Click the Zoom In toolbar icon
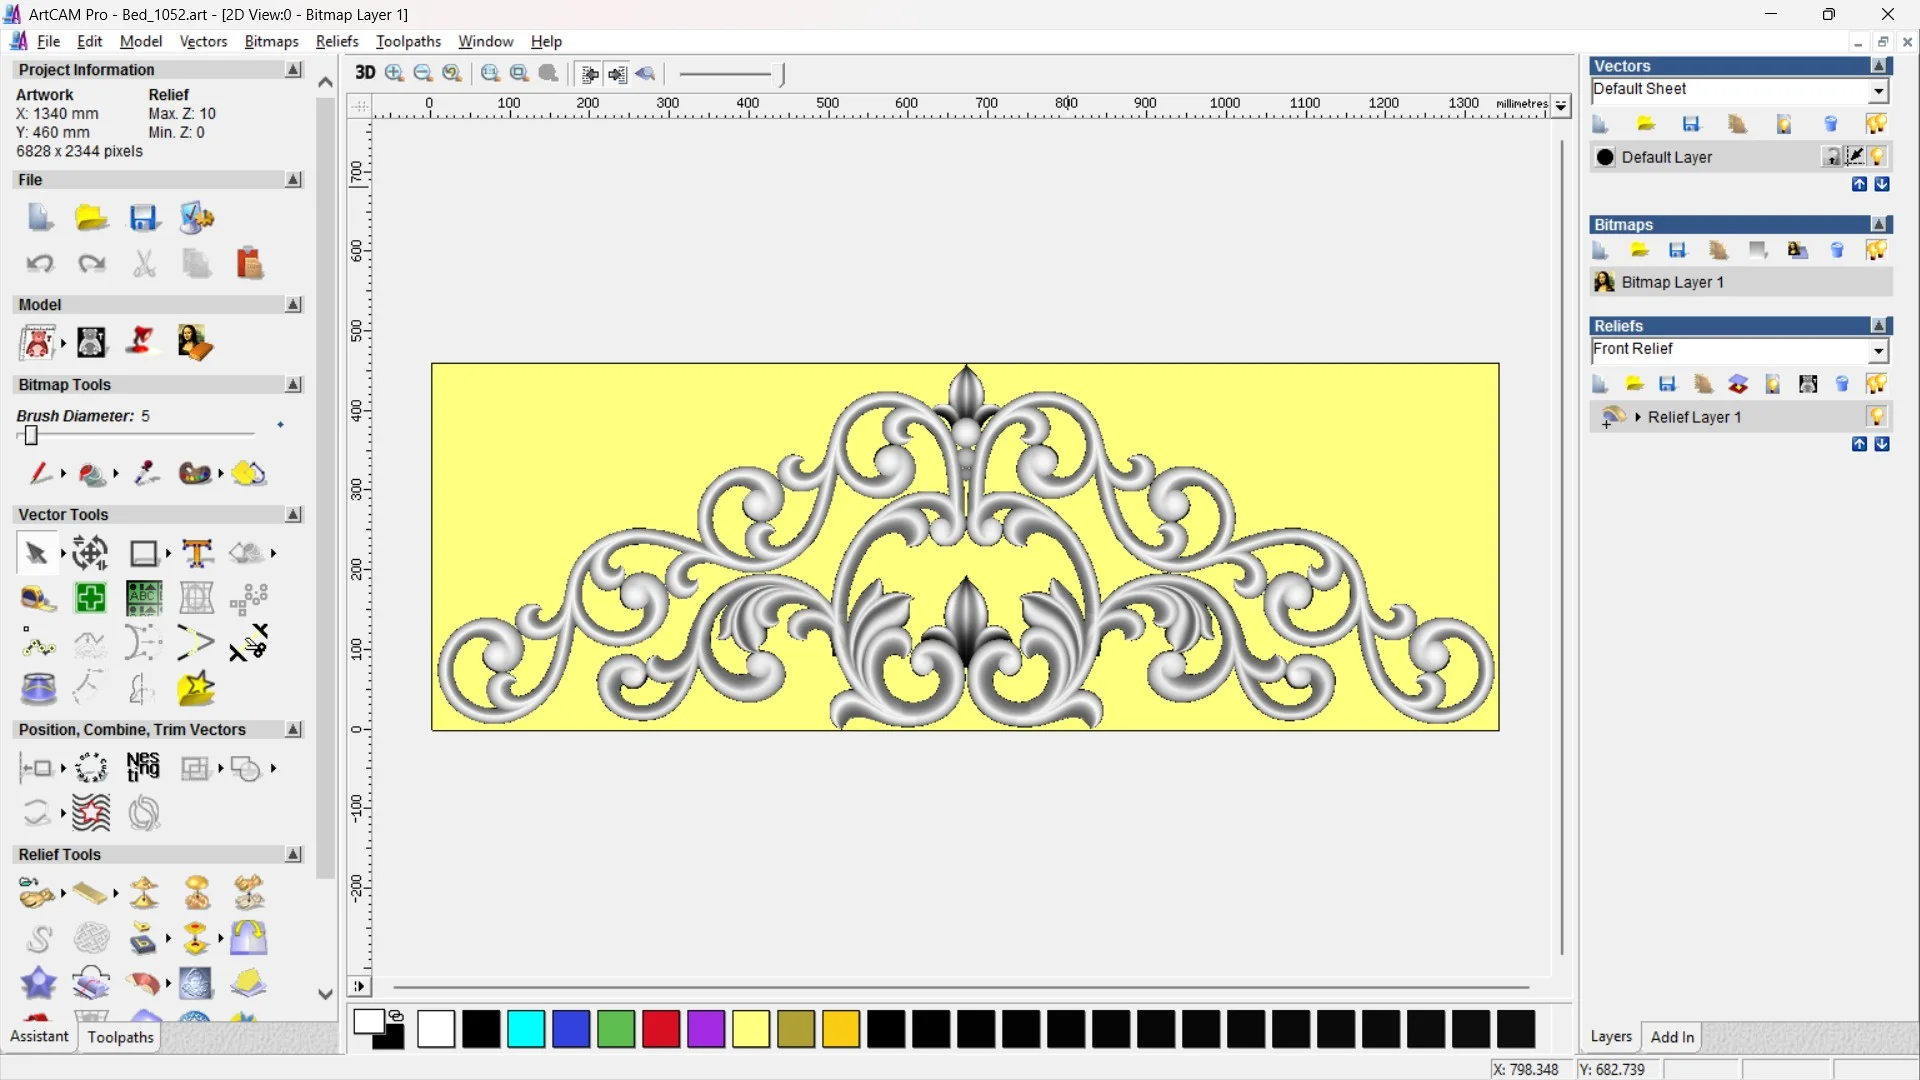 [394, 73]
